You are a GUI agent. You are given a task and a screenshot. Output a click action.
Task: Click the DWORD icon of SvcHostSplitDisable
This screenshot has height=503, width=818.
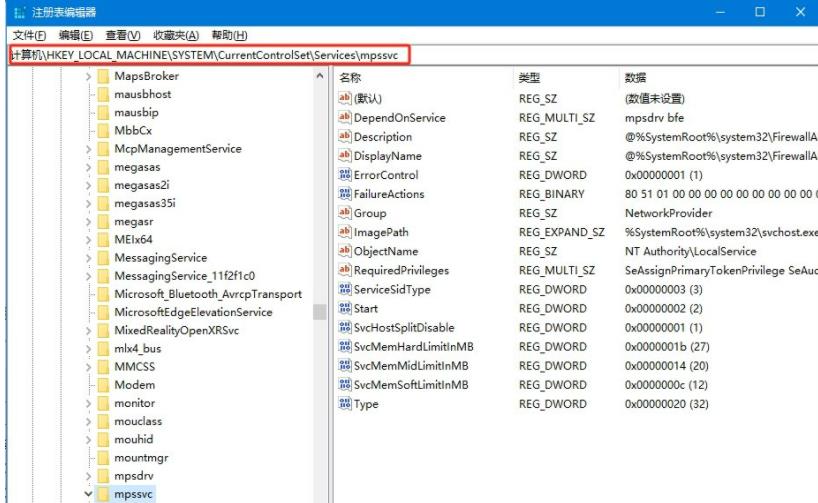[344, 327]
